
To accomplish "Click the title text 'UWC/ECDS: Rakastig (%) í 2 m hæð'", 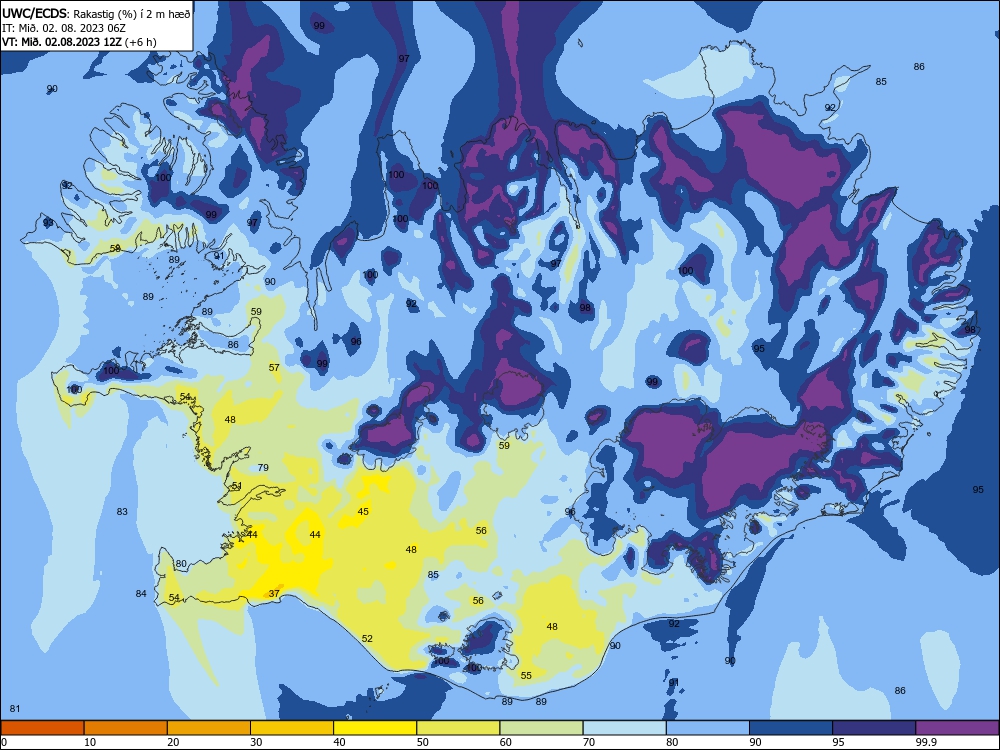I will coord(96,14).
